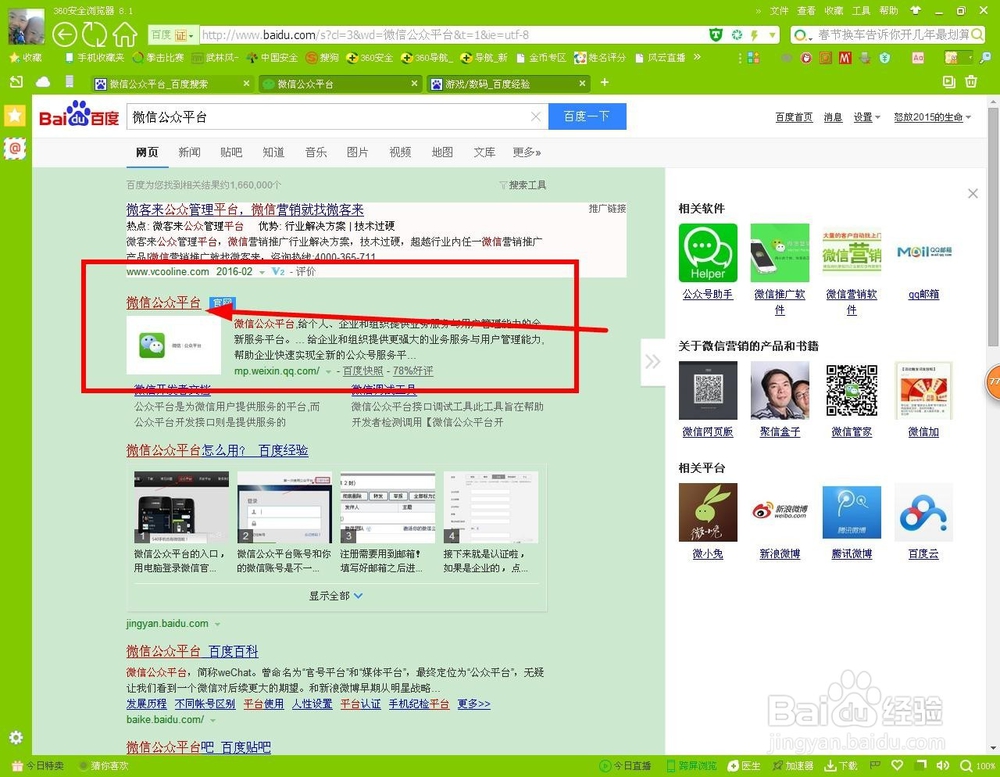Open the cloud sync icon beside the tab bar
The image size is (1000, 777).
43,82
